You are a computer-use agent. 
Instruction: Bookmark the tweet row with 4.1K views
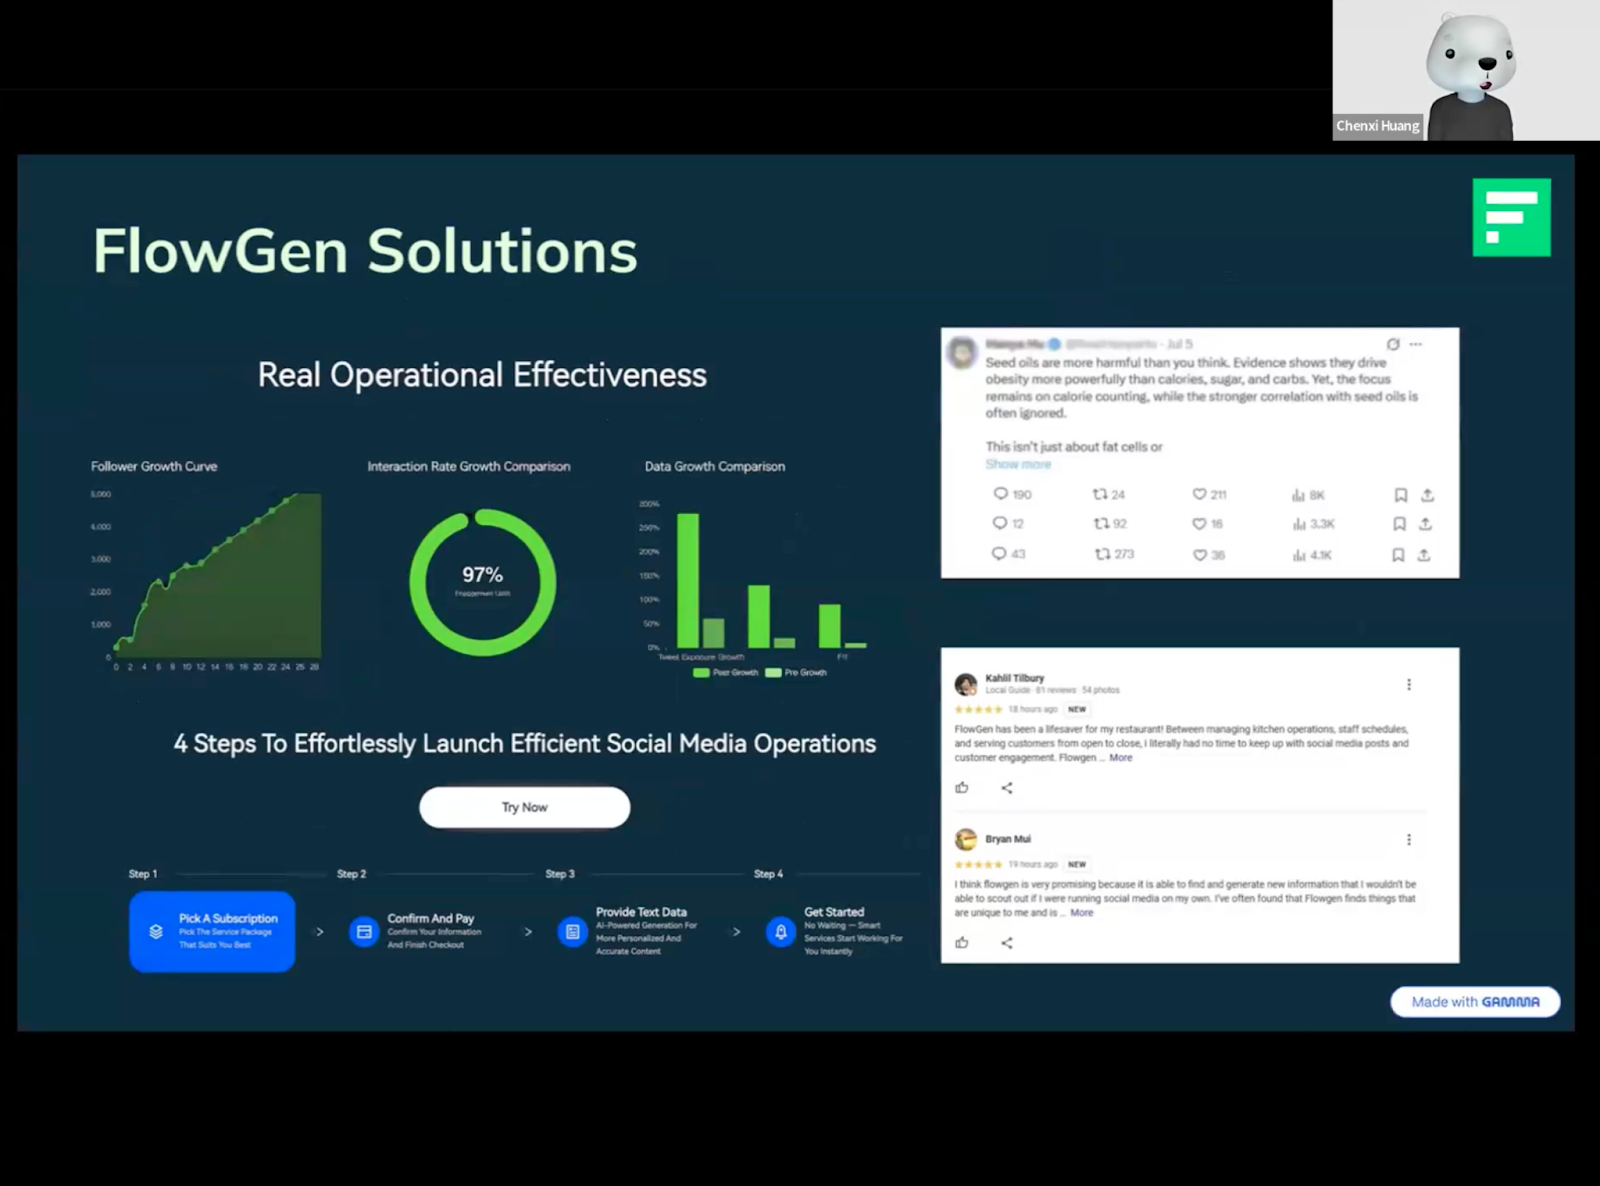click(1398, 555)
